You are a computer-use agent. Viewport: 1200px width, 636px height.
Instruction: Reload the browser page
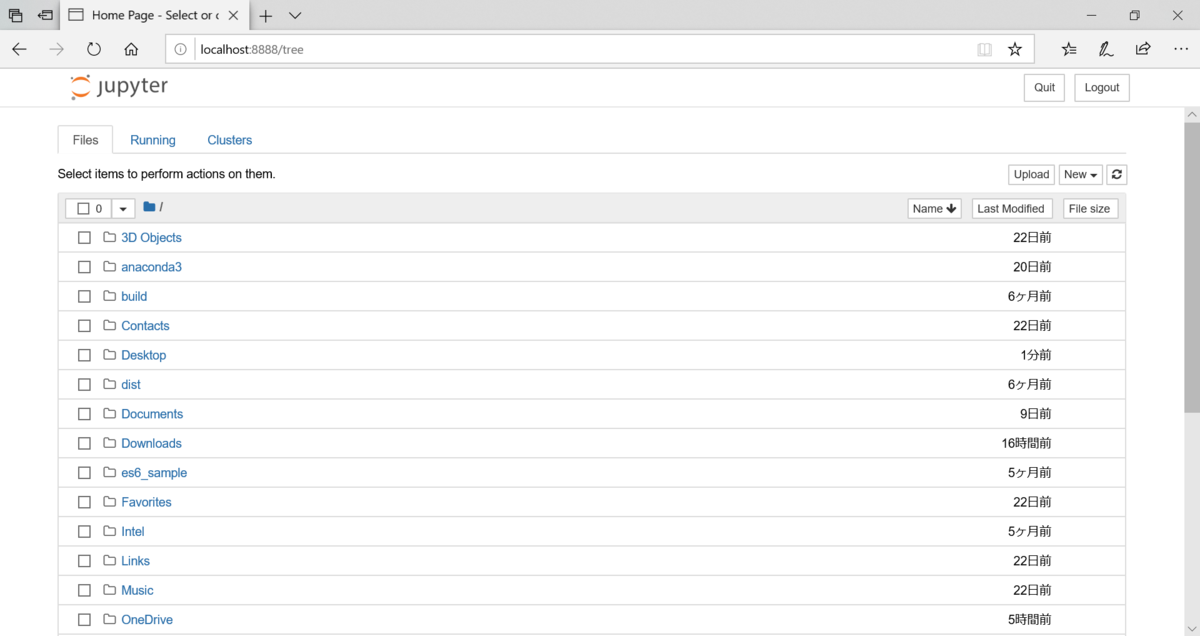click(x=94, y=49)
